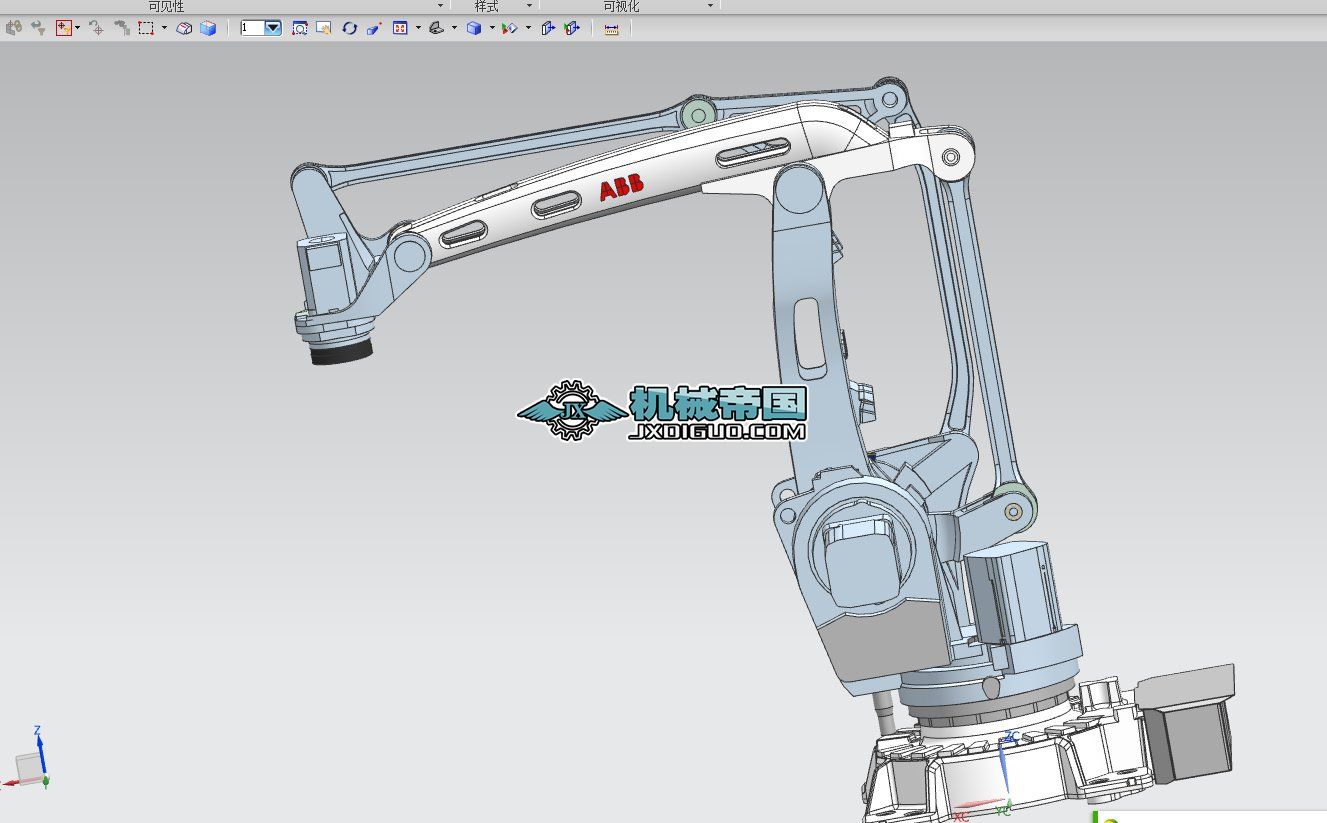The image size is (1327, 823).
Task: Open the work layer number dropdown showing 1
Action: tap(273, 28)
